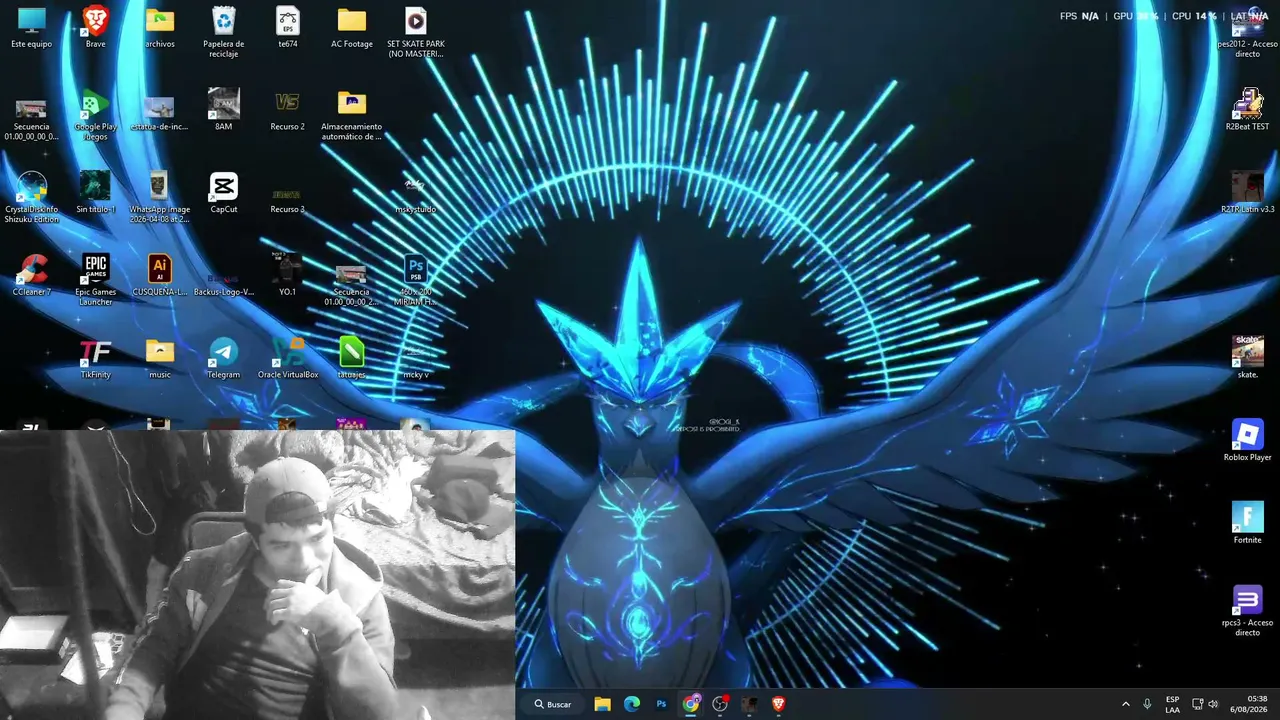Open the ESP LAA language switcher
Image resolution: width=1280 pixels, height=720 pixels.
[x=1172, y=704]
